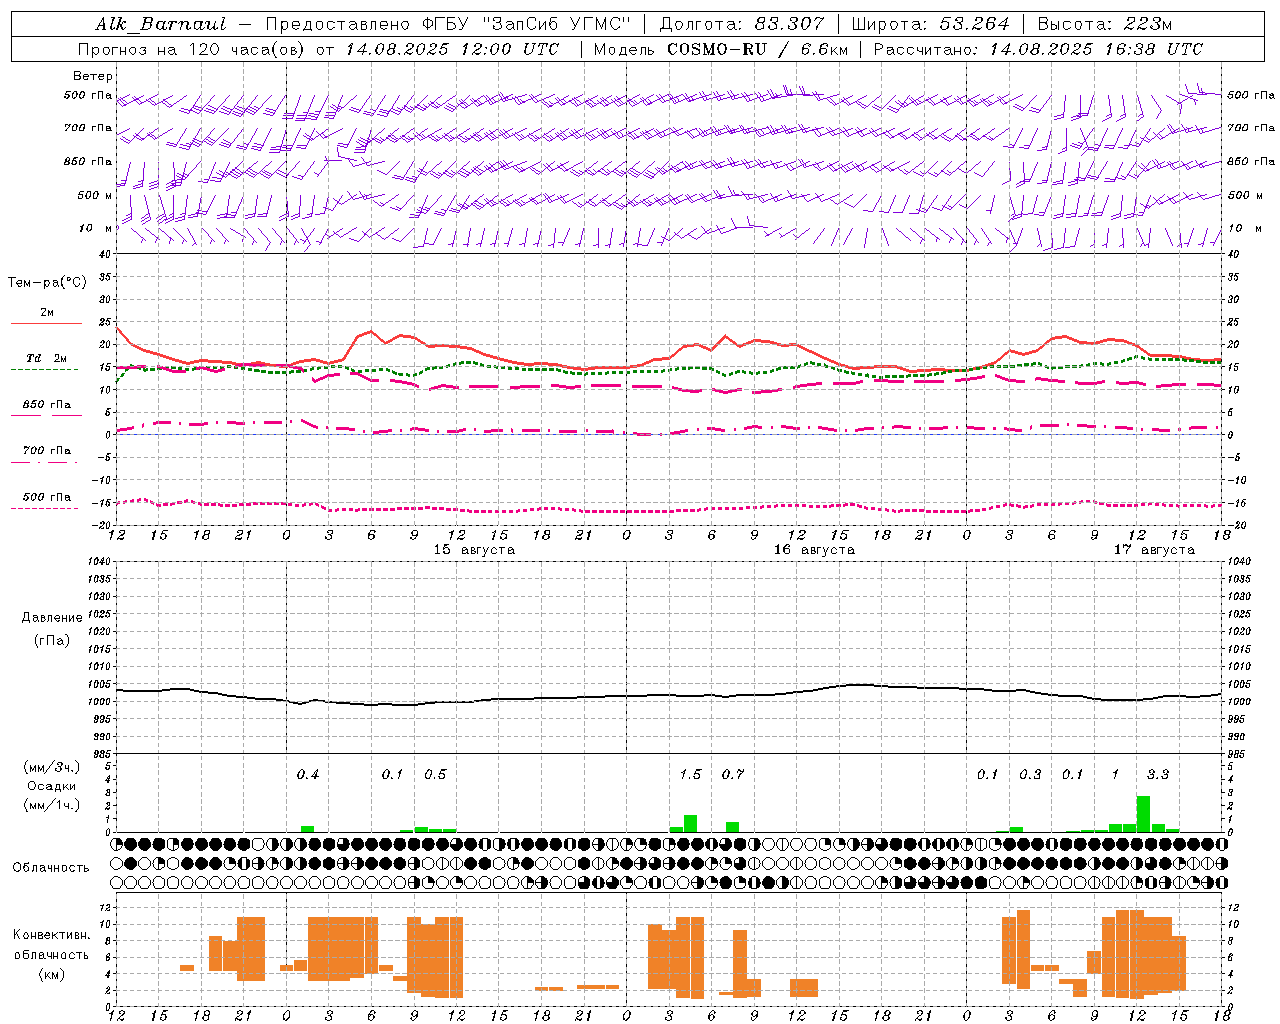Viewport: 1280px width, 1024px height.
Task: Click the Осадки panel label
Action: pos(52,786)
